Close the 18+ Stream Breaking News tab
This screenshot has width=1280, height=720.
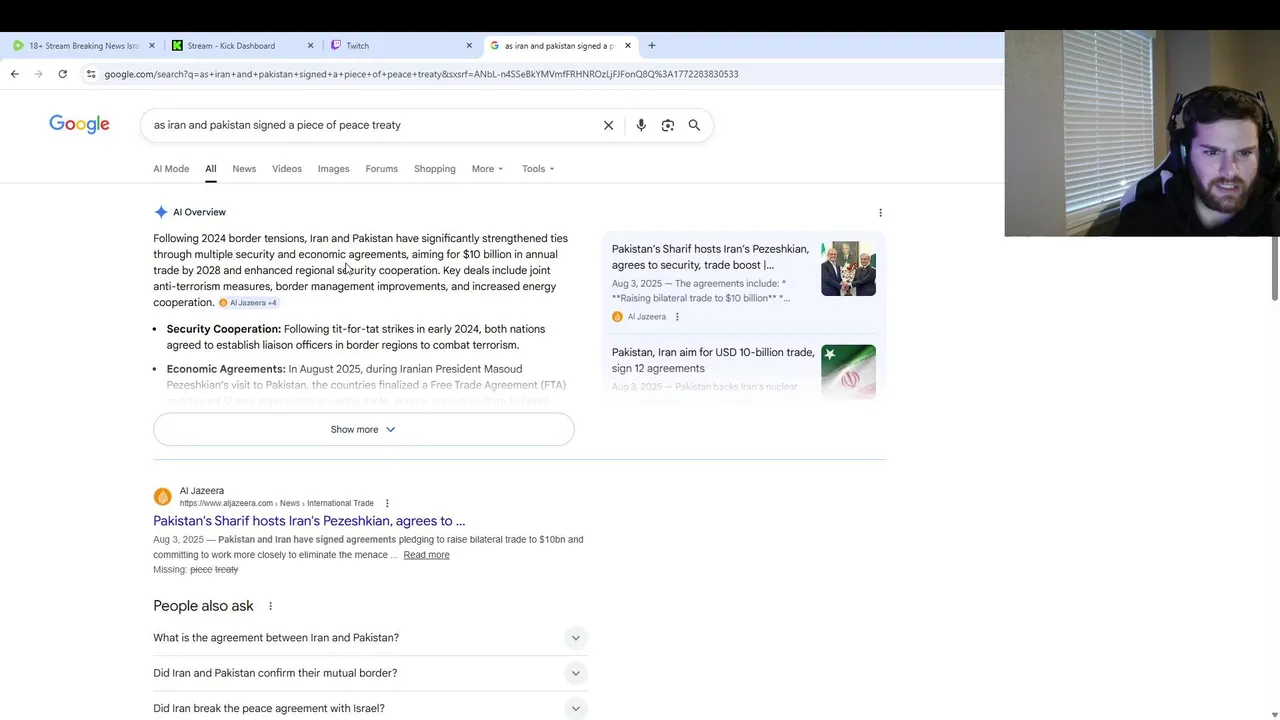pos(152,45)
